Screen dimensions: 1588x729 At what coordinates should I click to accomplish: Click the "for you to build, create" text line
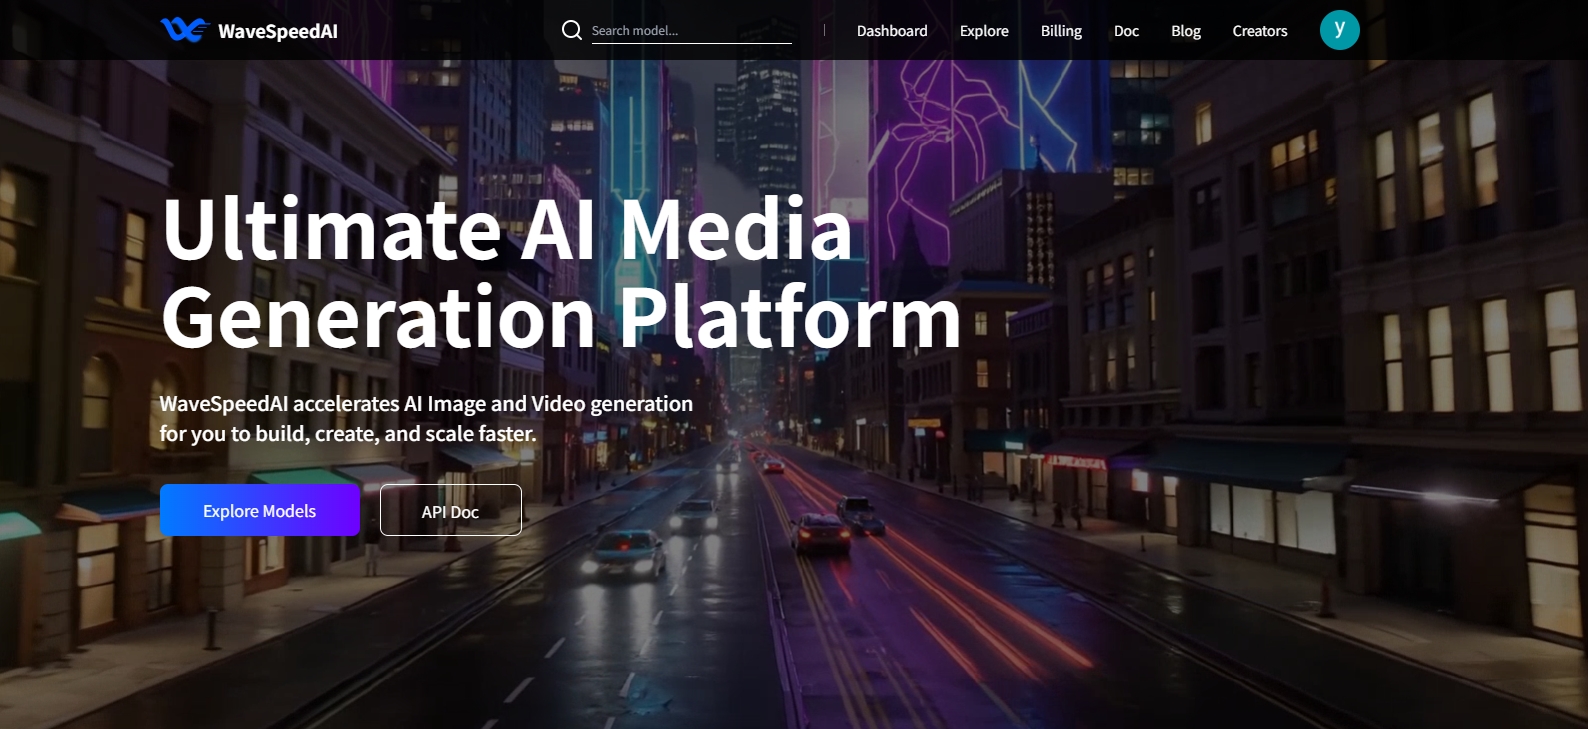pos(348,434)
